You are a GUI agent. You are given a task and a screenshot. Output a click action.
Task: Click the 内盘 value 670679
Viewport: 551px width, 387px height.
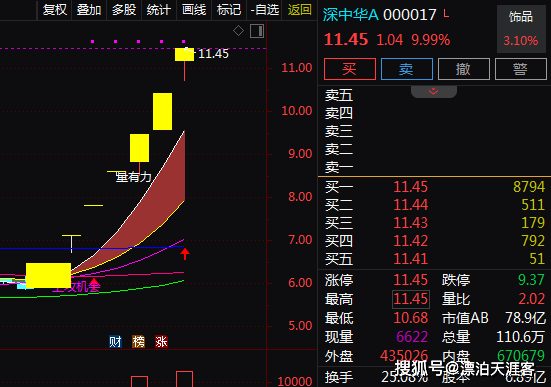click(521, 356)
